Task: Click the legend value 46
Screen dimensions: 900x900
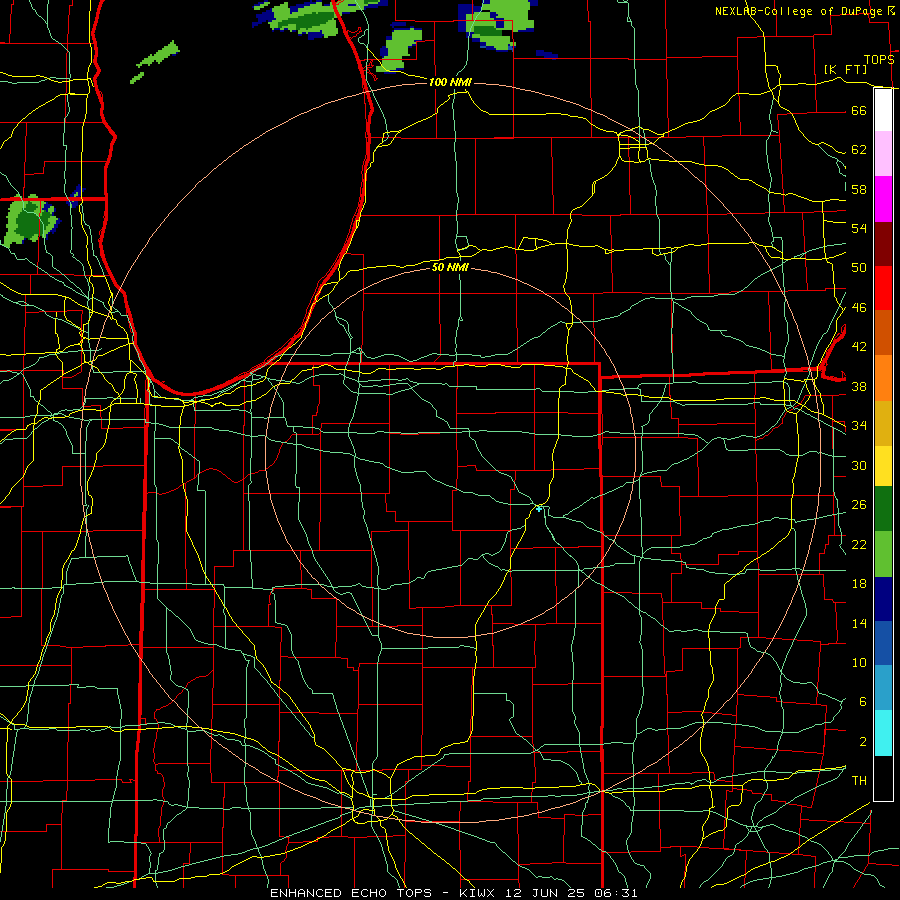Action: (x=859, y=308)
